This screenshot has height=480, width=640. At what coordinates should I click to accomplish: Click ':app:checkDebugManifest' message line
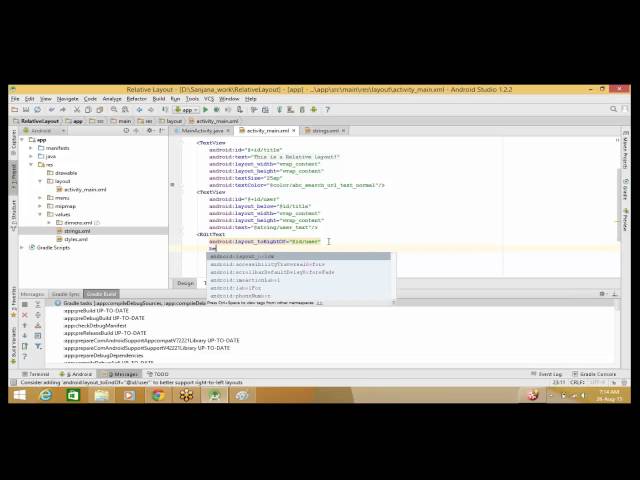(x=95, y=326)
